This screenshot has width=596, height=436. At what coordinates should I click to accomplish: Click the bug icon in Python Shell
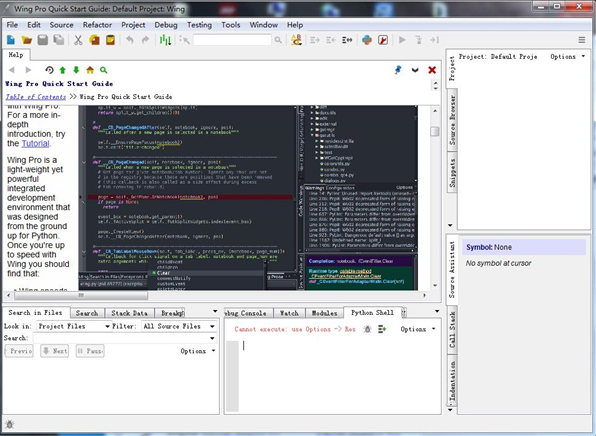367,329
